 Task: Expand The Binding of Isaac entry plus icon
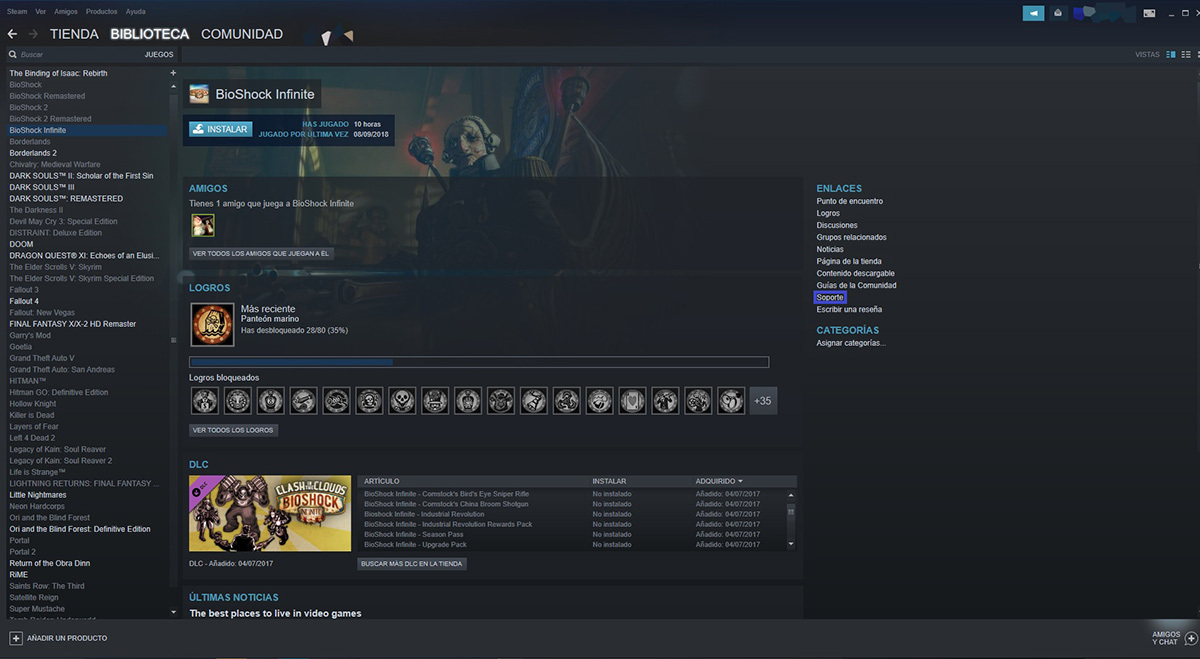tap(172, 72)
